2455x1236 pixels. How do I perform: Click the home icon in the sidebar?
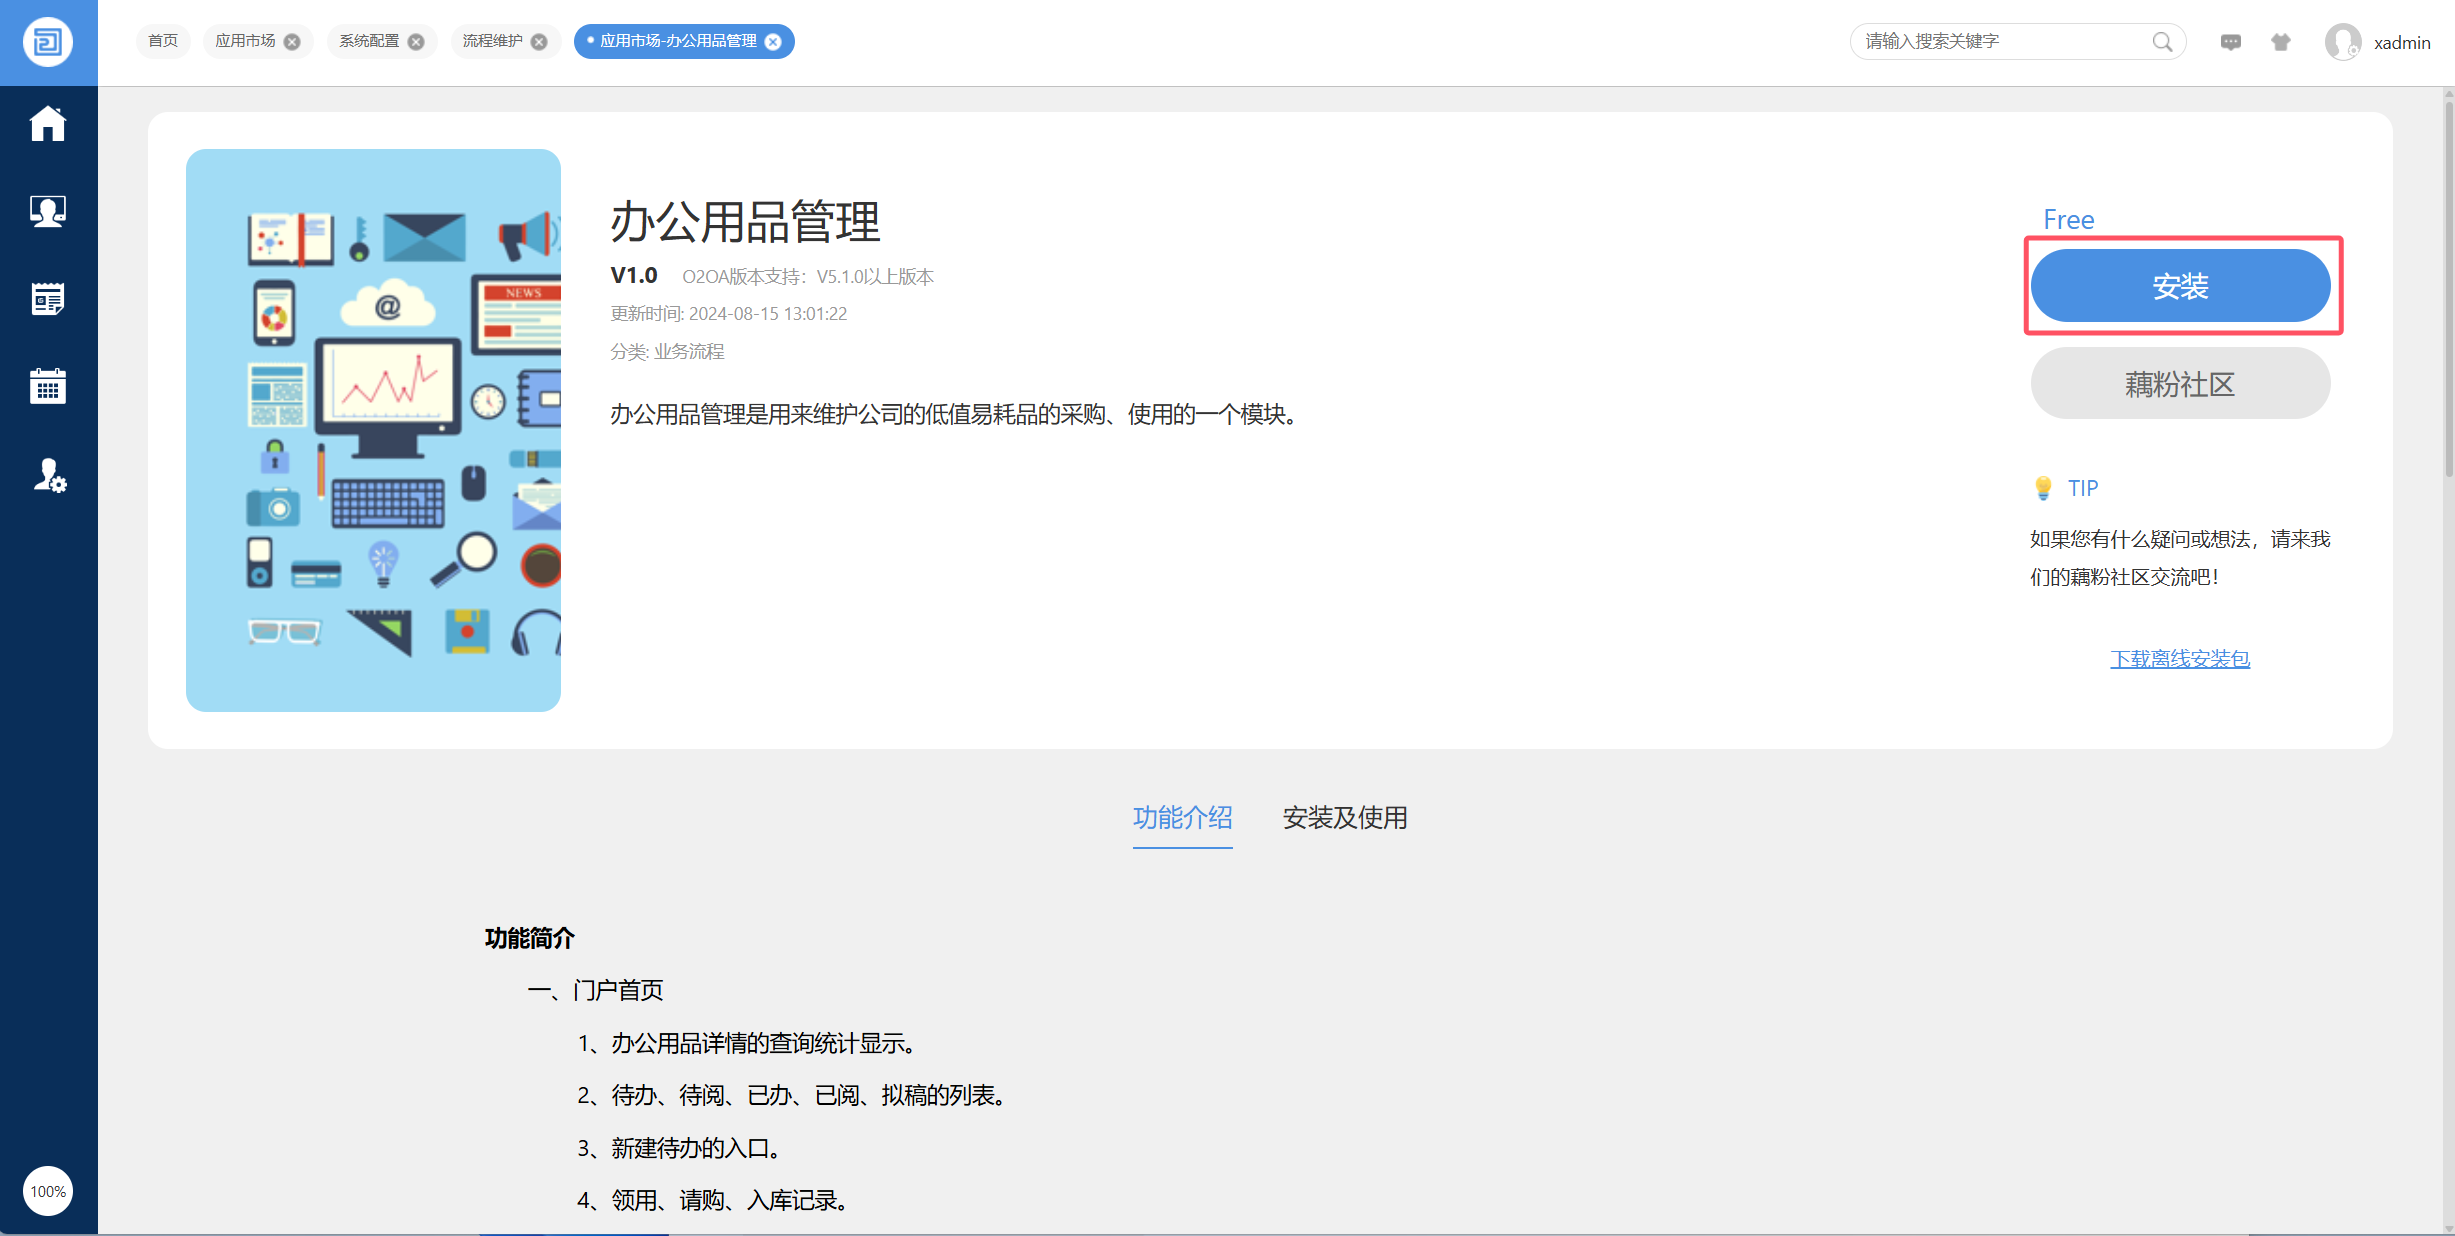(47, 124)
